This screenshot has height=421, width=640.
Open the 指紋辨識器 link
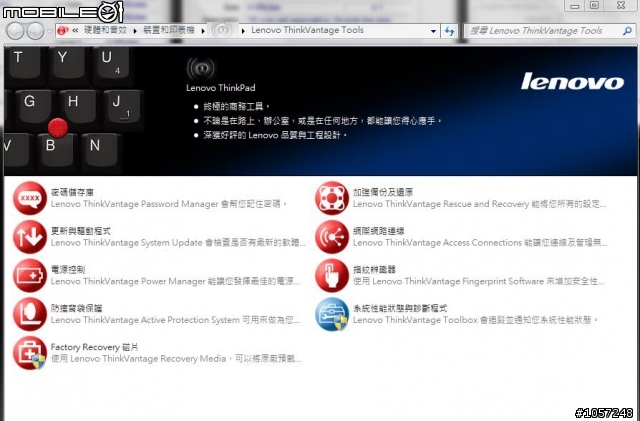(374, 270)
